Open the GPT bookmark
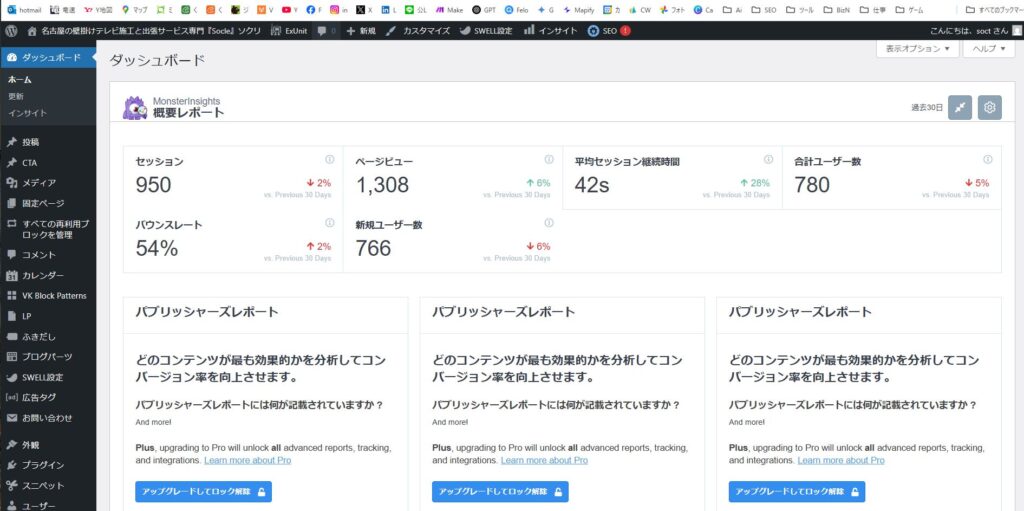Image resolution: width=1024 pixels, height=511 pixels. click(484, 10)
